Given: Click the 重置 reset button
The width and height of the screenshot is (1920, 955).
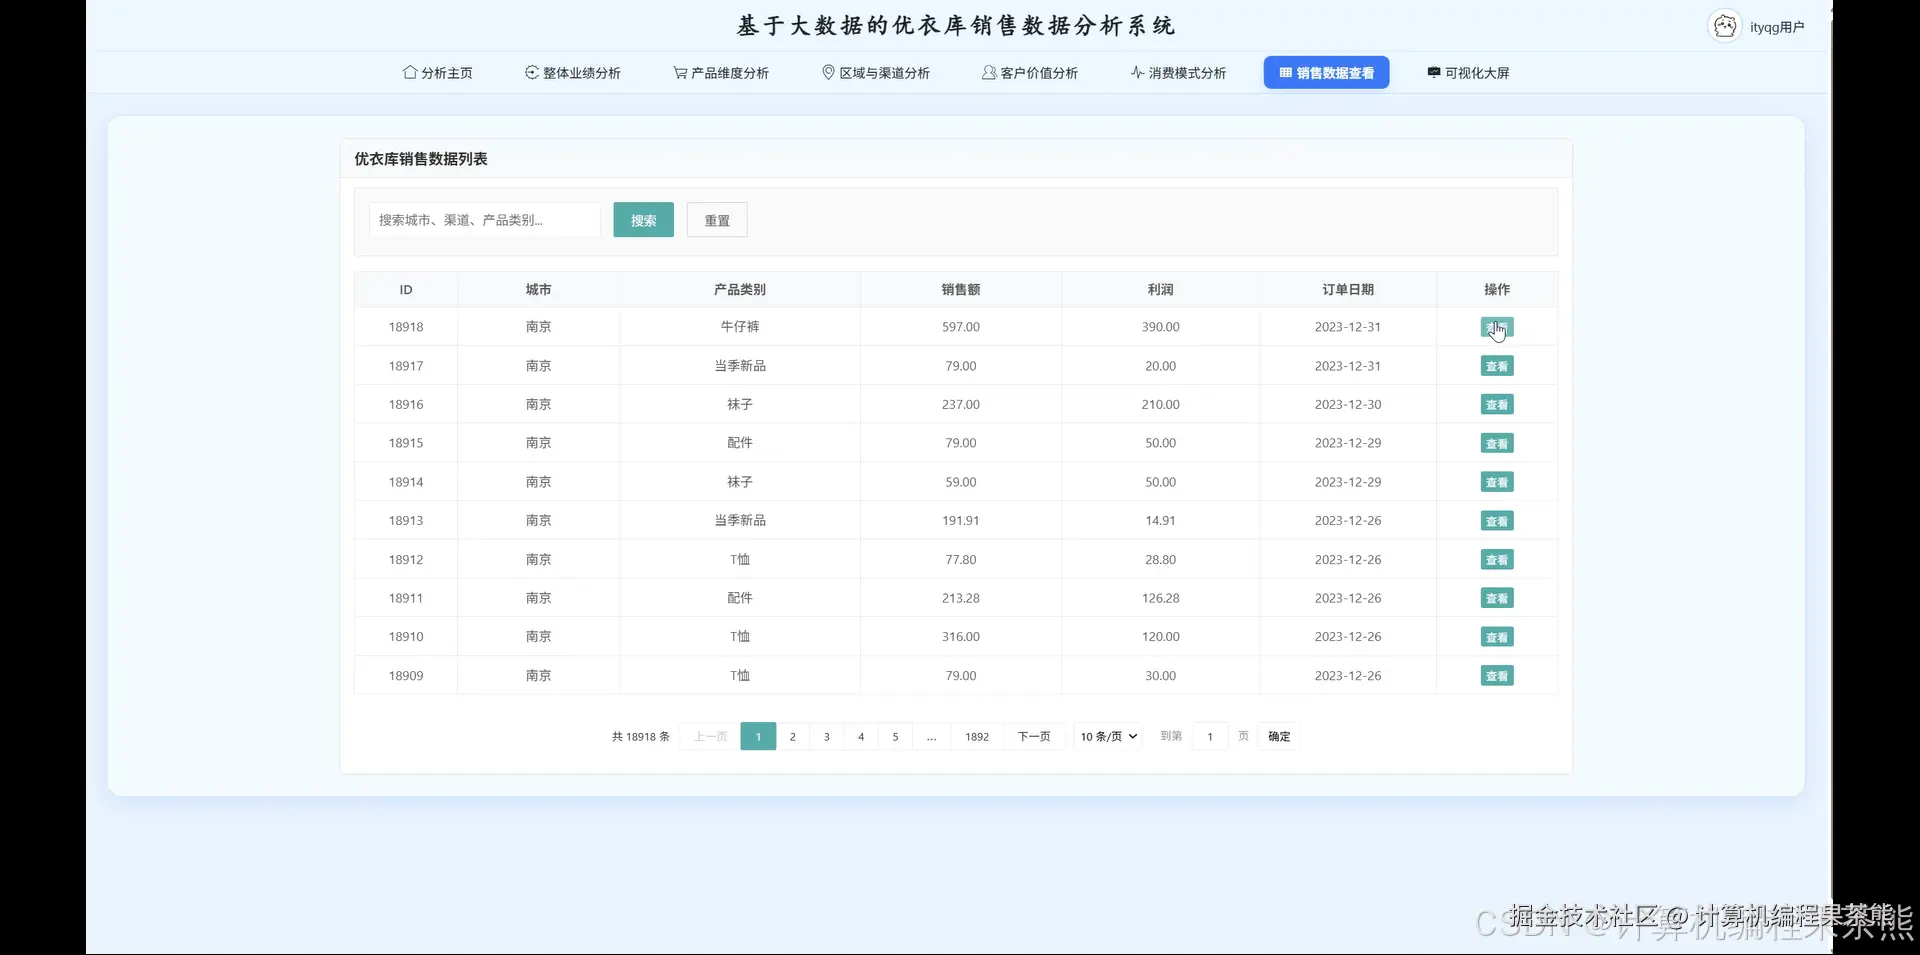Looking at the screenshot, I should (x=717, y=220).
